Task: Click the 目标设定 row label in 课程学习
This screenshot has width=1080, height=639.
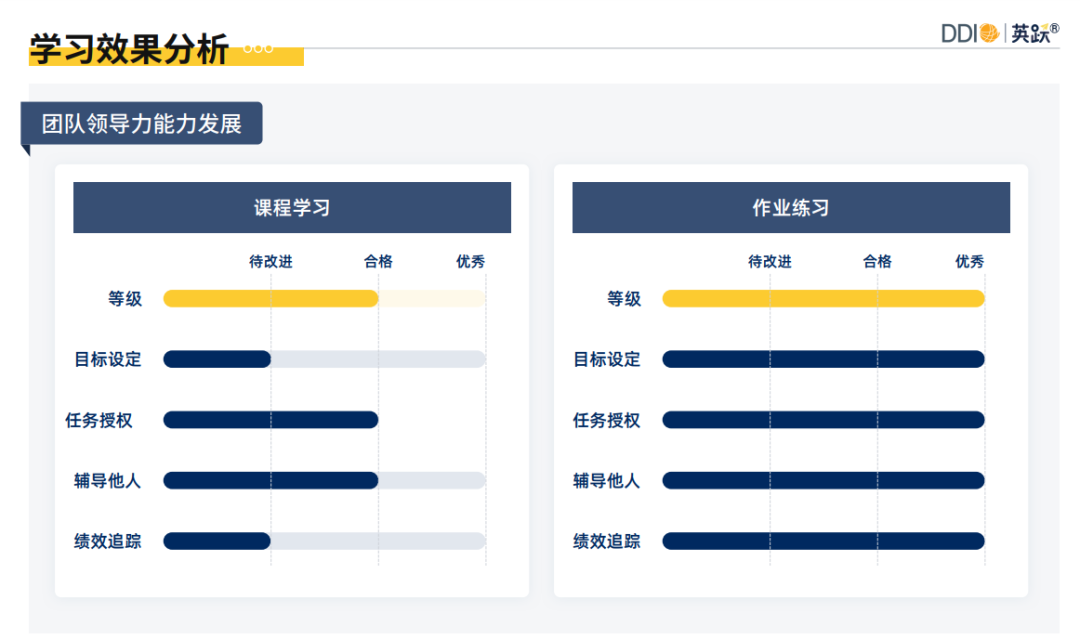Action: click(107, 359)
